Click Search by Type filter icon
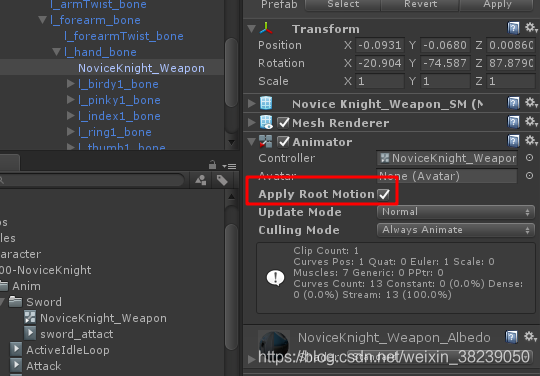 (x=201, y=180)
